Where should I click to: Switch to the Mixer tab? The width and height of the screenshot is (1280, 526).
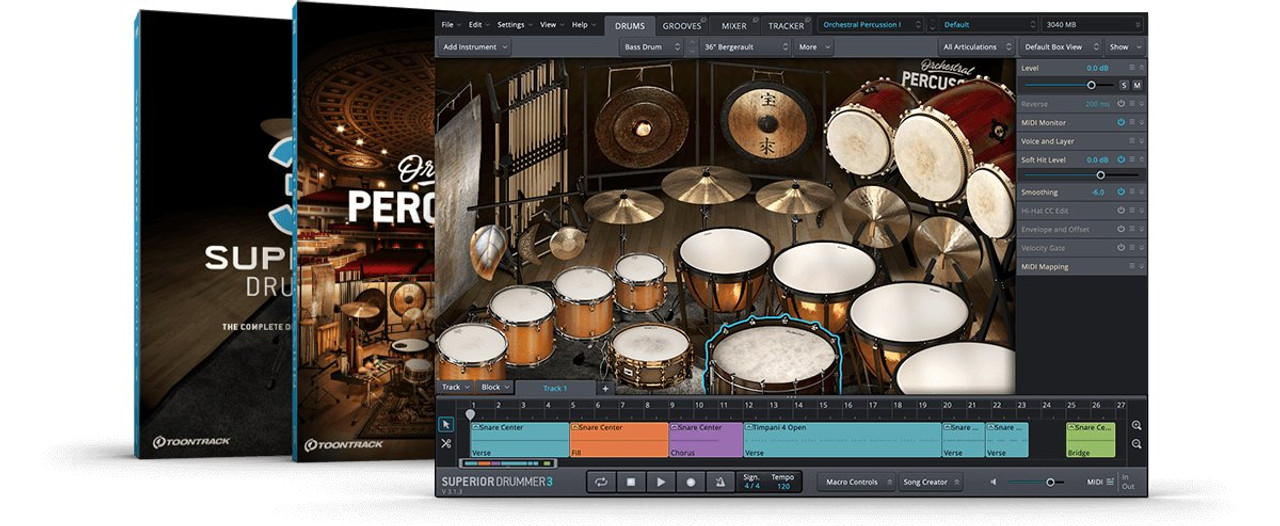[x=734, y=25]
